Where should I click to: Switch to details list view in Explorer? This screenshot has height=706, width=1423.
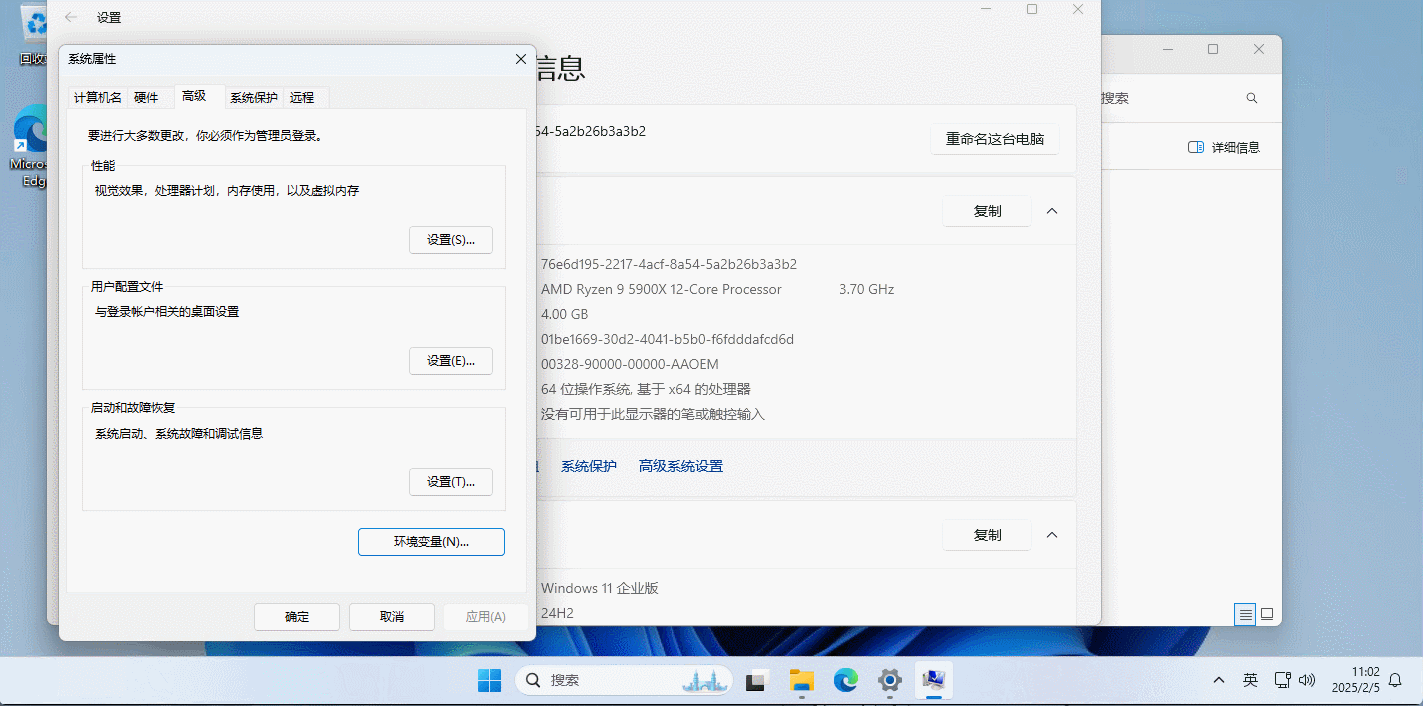click(x=1245, y=614)
